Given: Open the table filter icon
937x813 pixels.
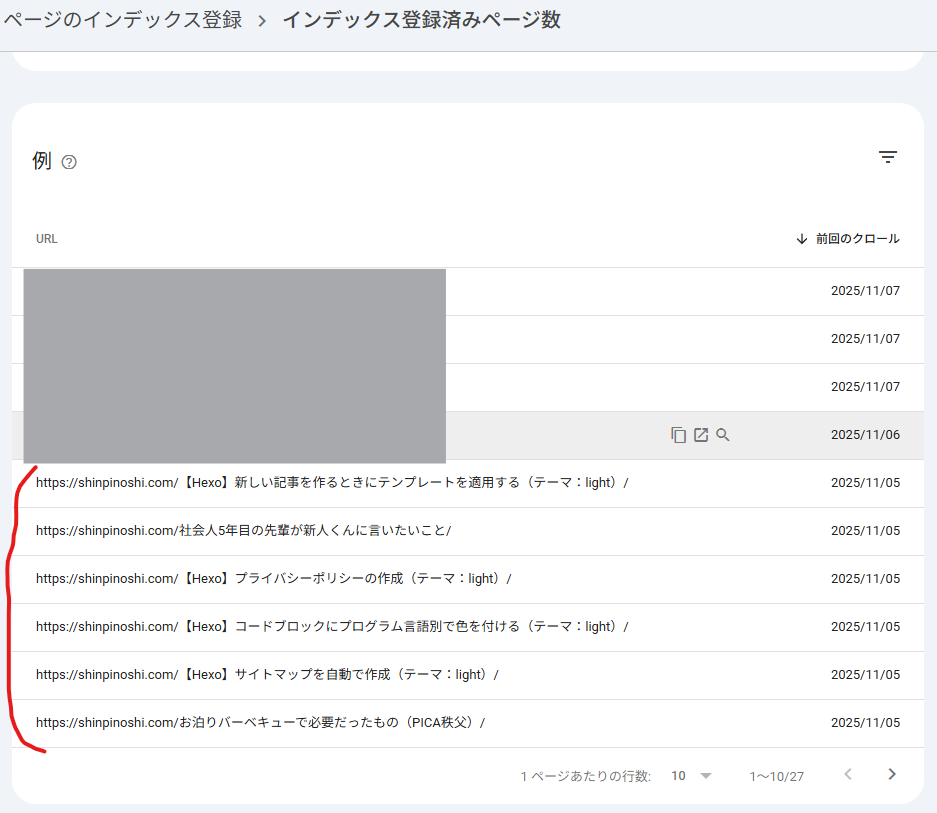Looking at the screenshot, I should pos(888,157).
